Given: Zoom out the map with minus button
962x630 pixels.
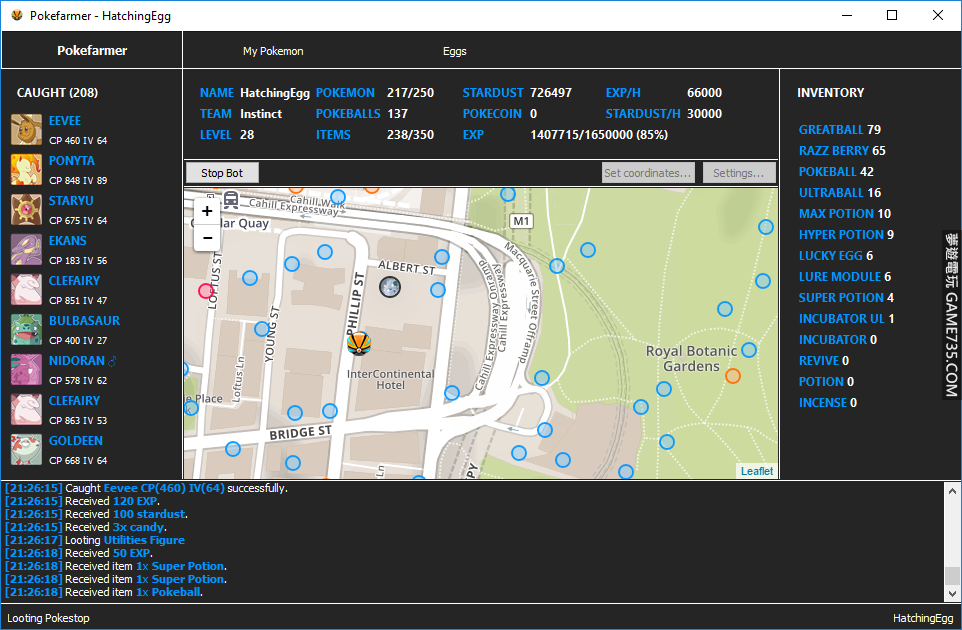Looking at the screenshot, I should (x=207, y=238).
